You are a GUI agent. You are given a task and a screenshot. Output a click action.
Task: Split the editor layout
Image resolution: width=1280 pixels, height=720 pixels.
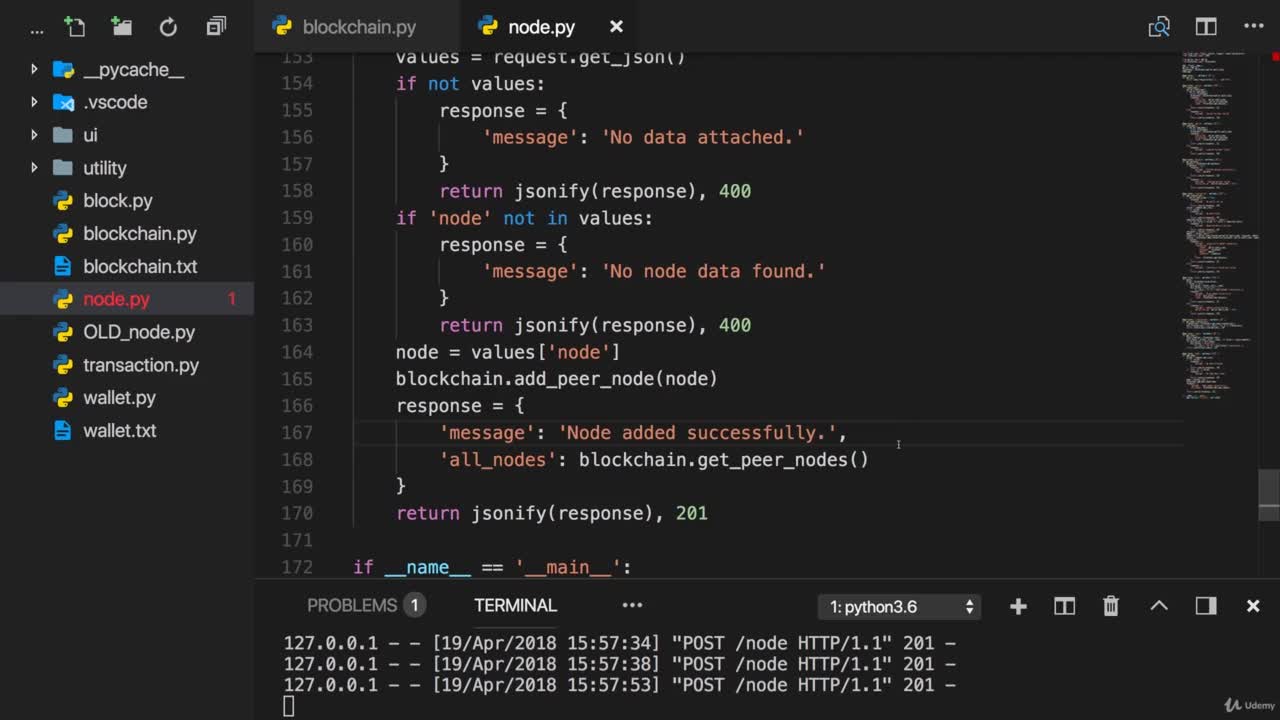[1206, 27]
